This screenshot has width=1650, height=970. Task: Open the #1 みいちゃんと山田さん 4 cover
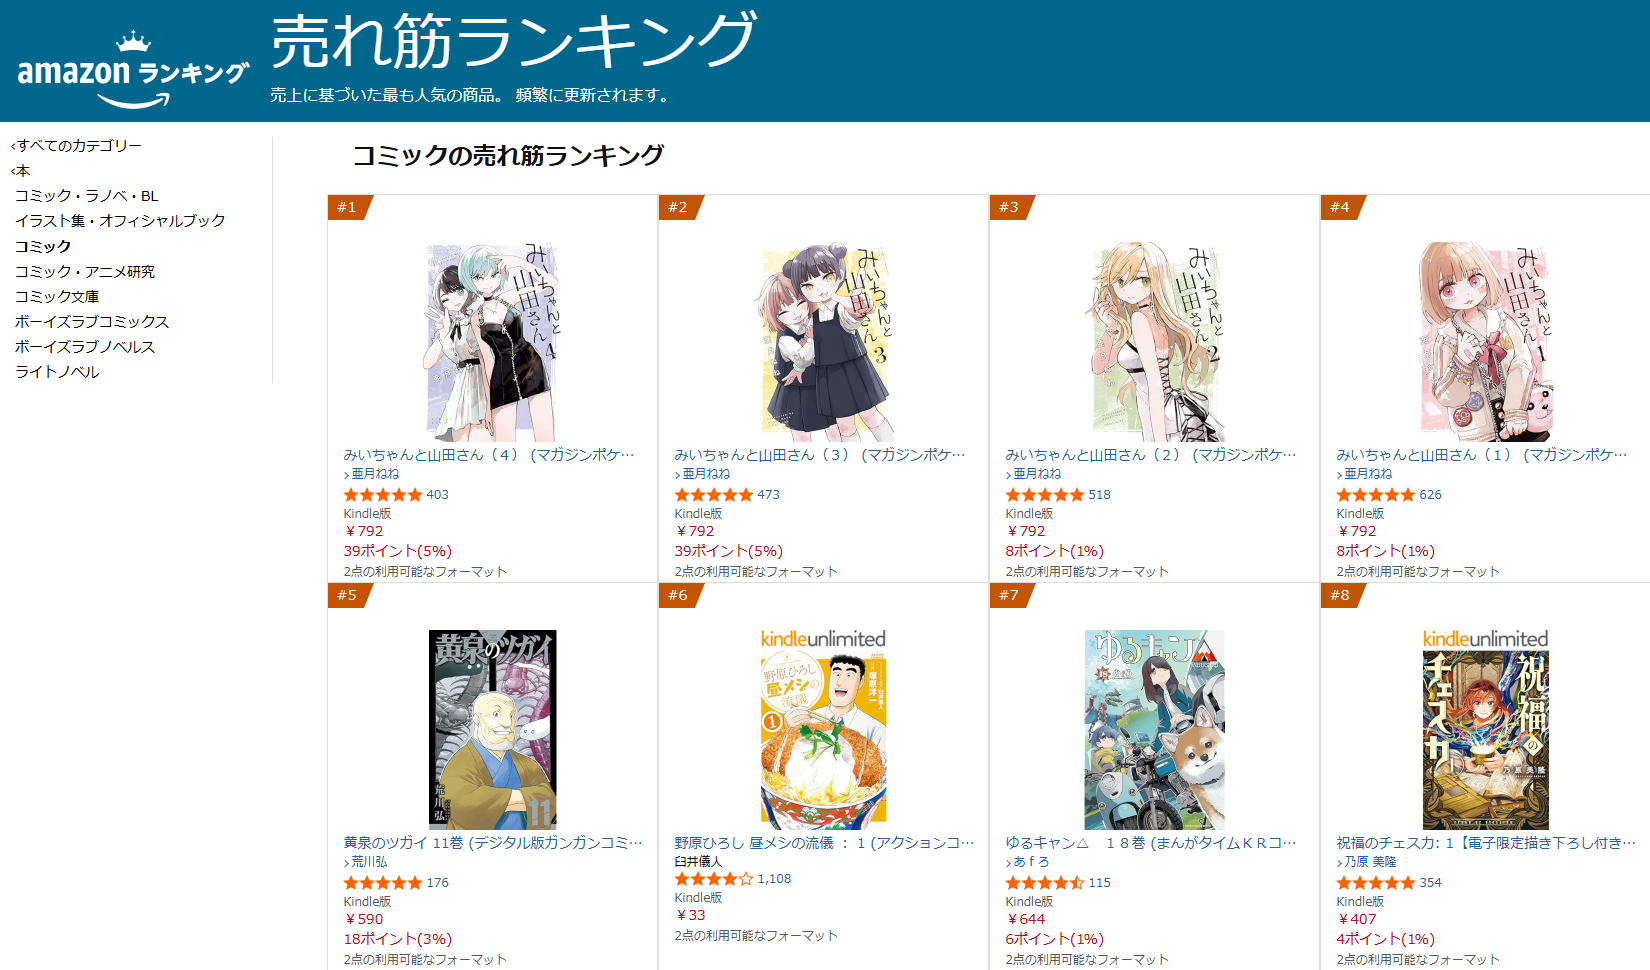(492, 342)
